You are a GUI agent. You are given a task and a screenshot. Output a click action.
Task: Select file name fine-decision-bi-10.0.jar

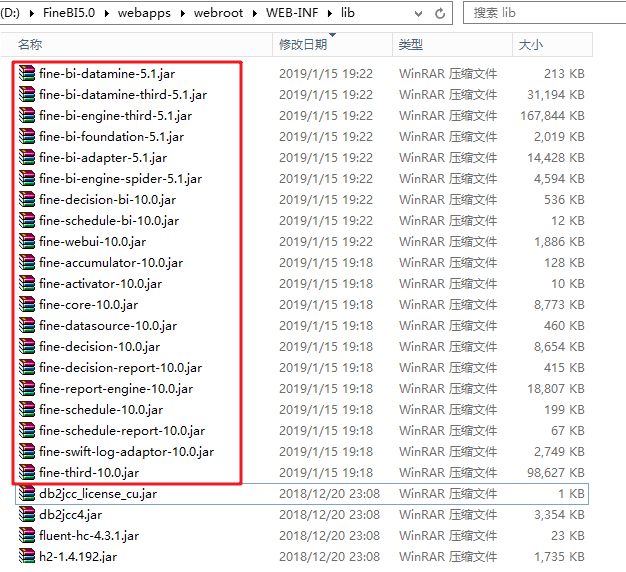(107, 200)
